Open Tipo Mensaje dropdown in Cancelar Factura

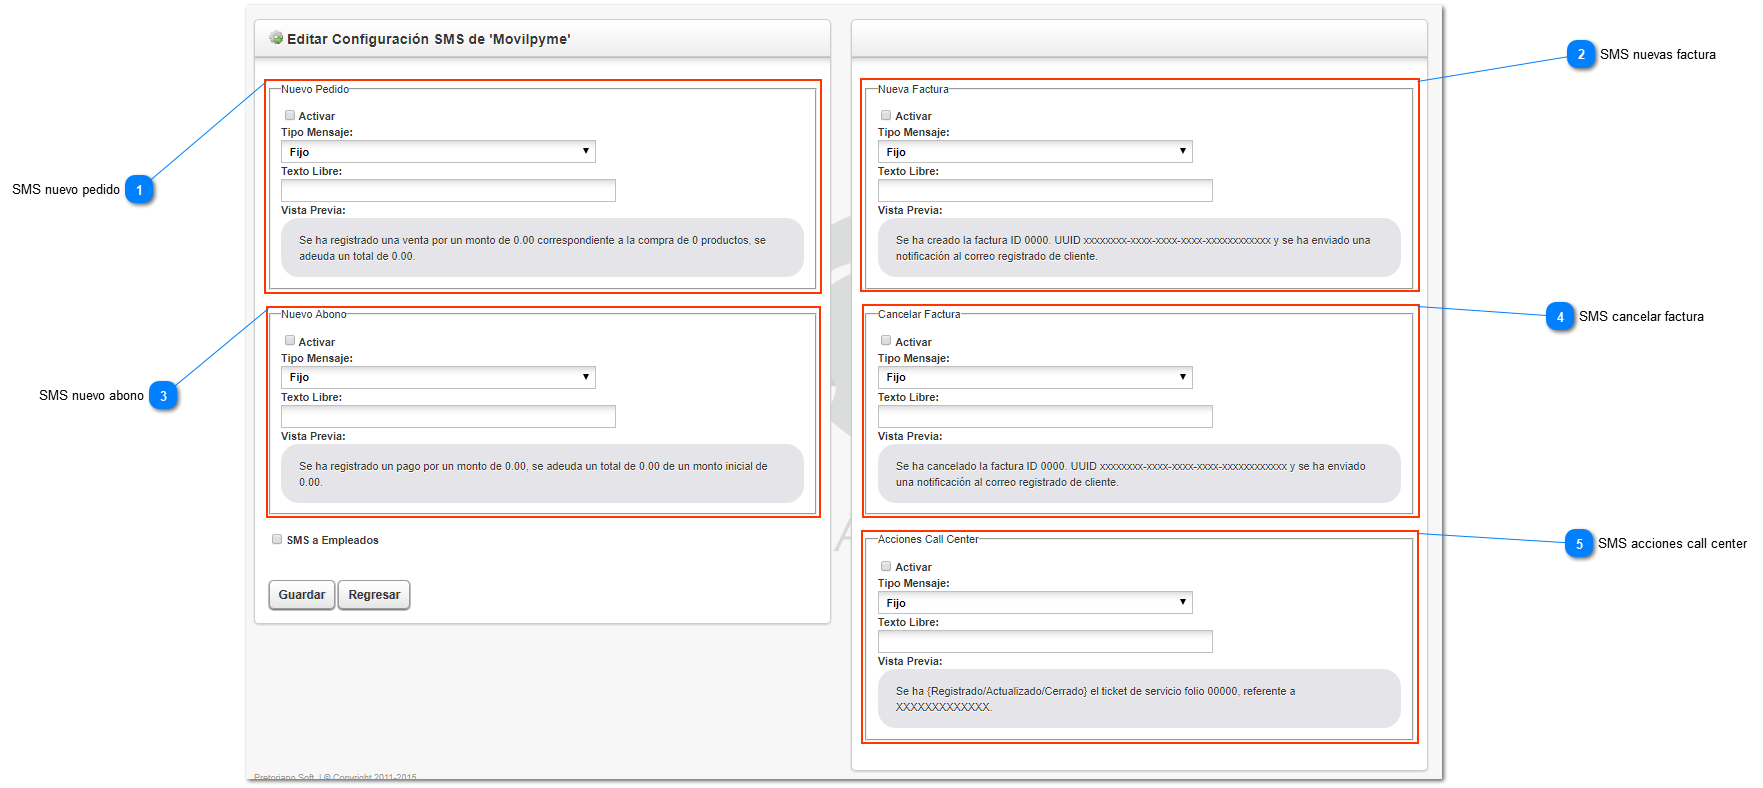point(1035,377)
